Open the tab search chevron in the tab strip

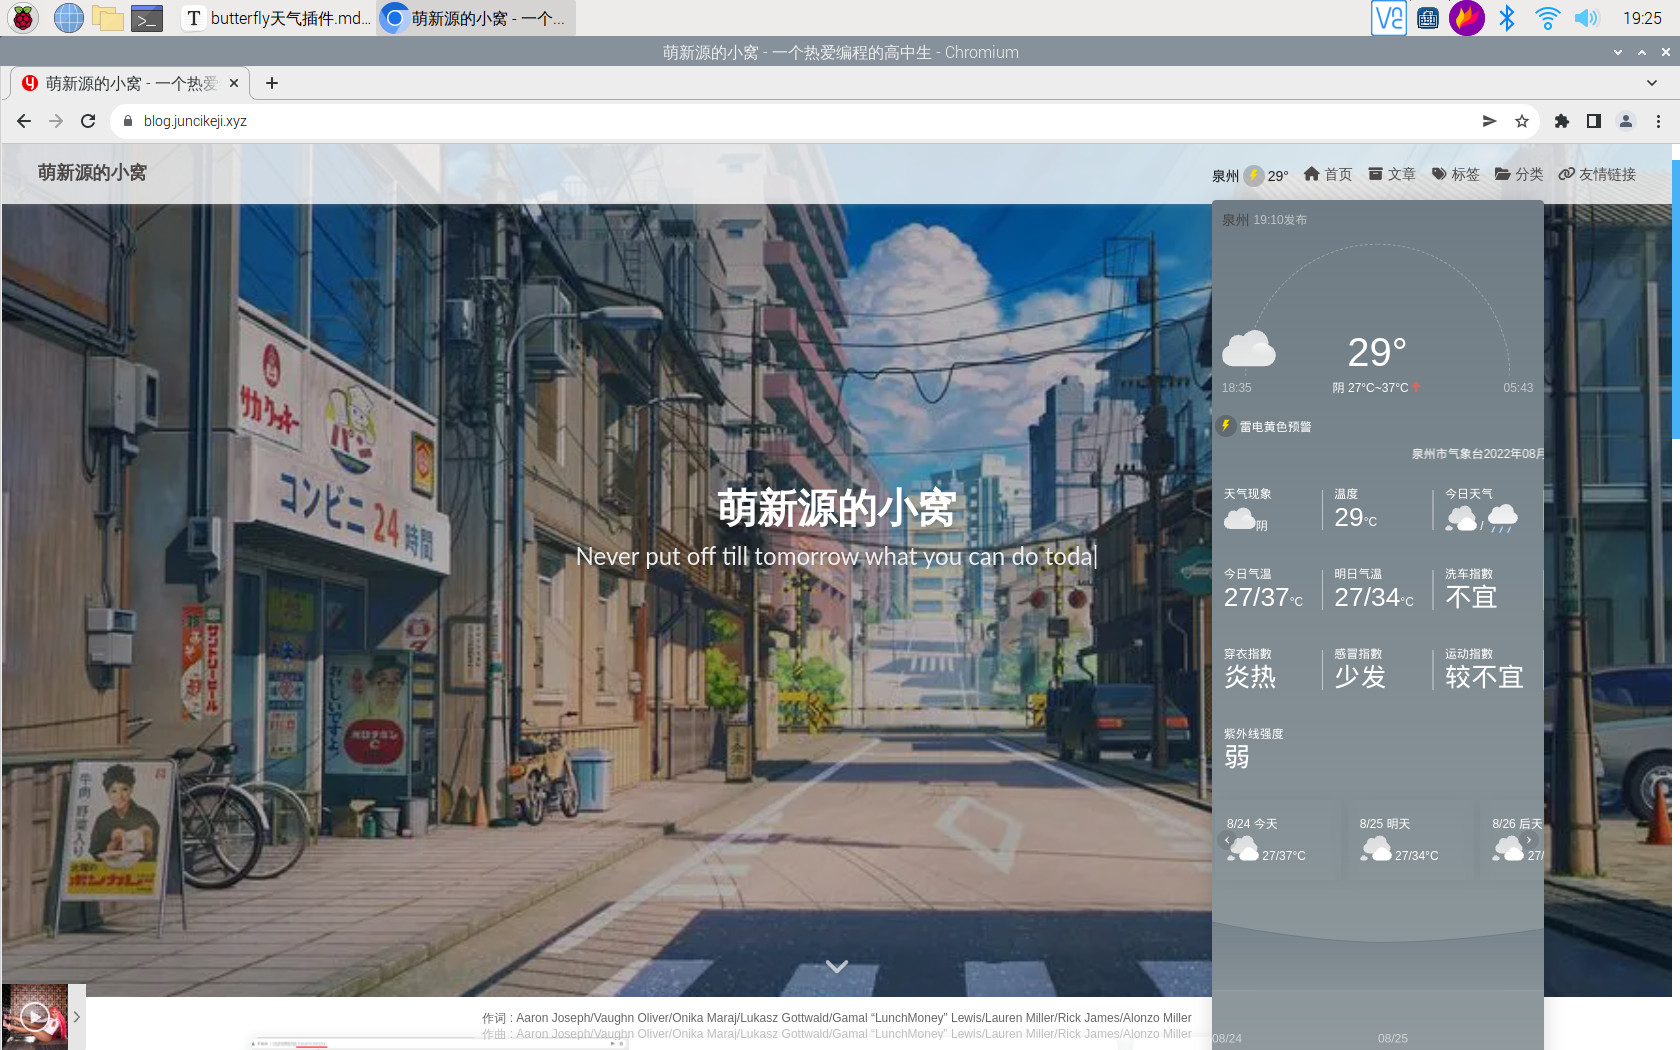(x=1652, y=83)
